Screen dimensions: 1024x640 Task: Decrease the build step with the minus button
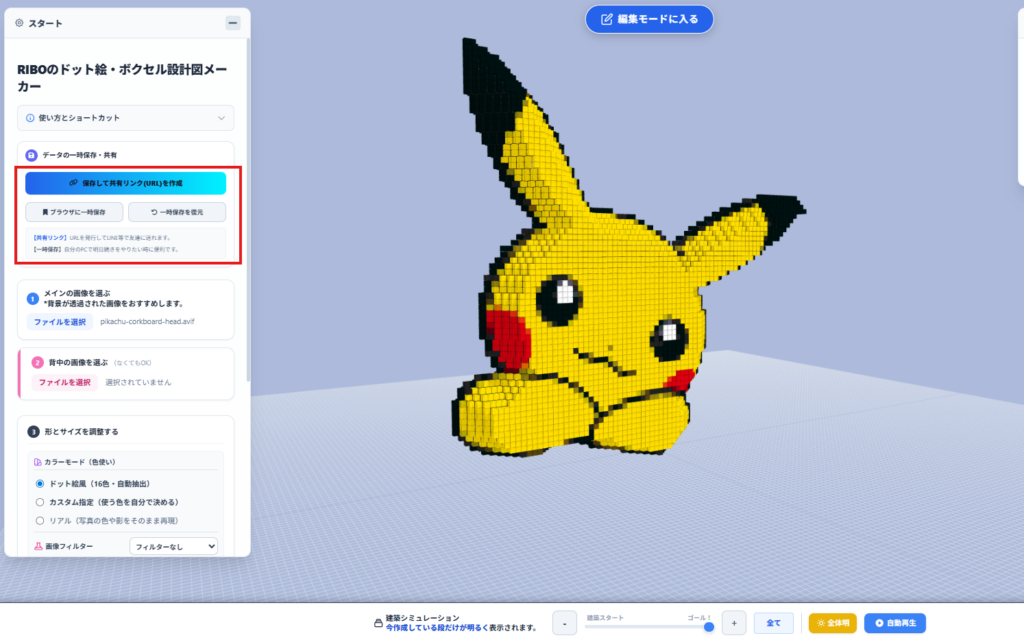(564, 623)
